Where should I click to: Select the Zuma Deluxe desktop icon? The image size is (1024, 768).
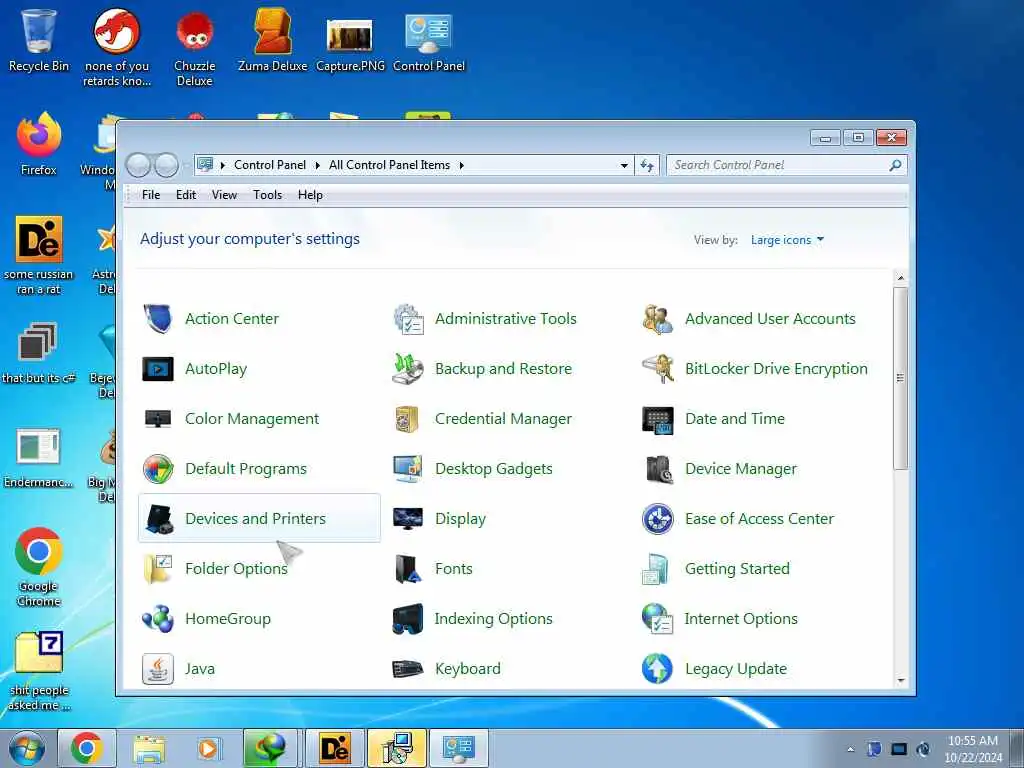tap(272, 40)
